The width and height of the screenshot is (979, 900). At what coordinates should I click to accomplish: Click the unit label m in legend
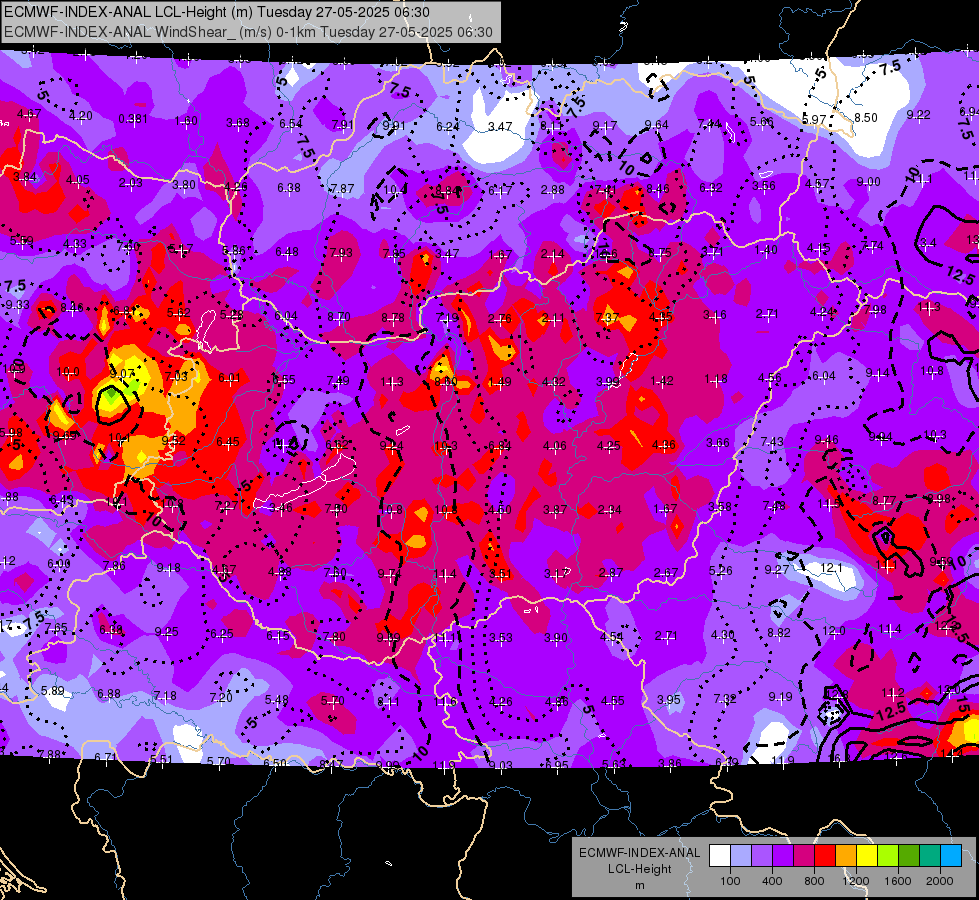click(x=639, y=886)
